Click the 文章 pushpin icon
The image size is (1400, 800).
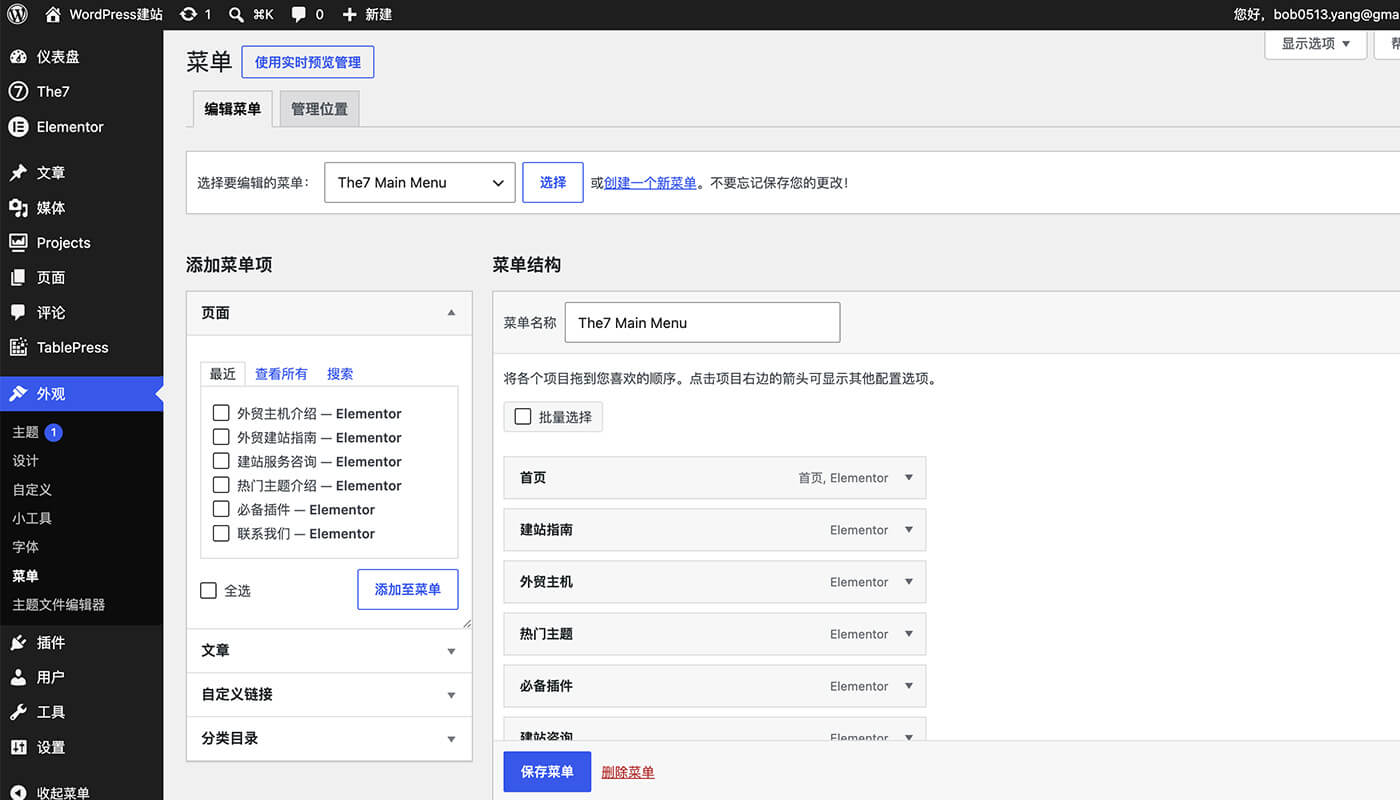(x=18, y=173)
